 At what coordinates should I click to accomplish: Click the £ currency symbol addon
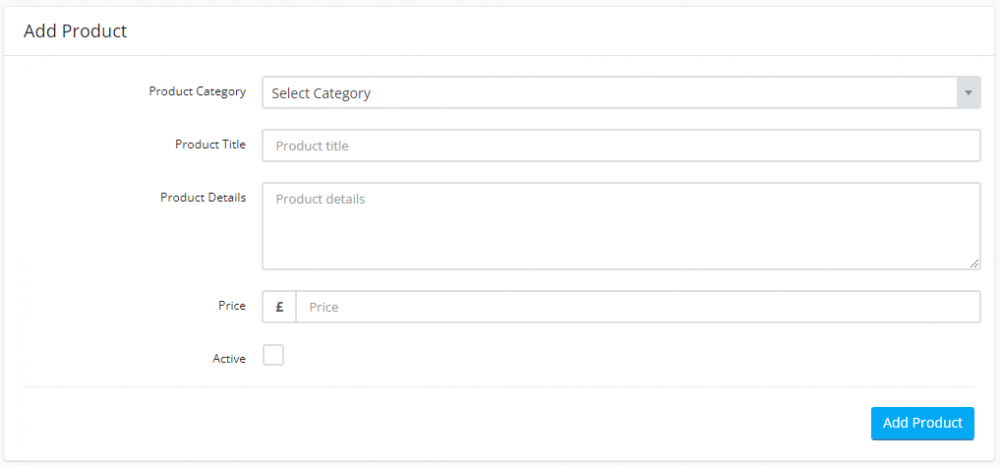279,307
